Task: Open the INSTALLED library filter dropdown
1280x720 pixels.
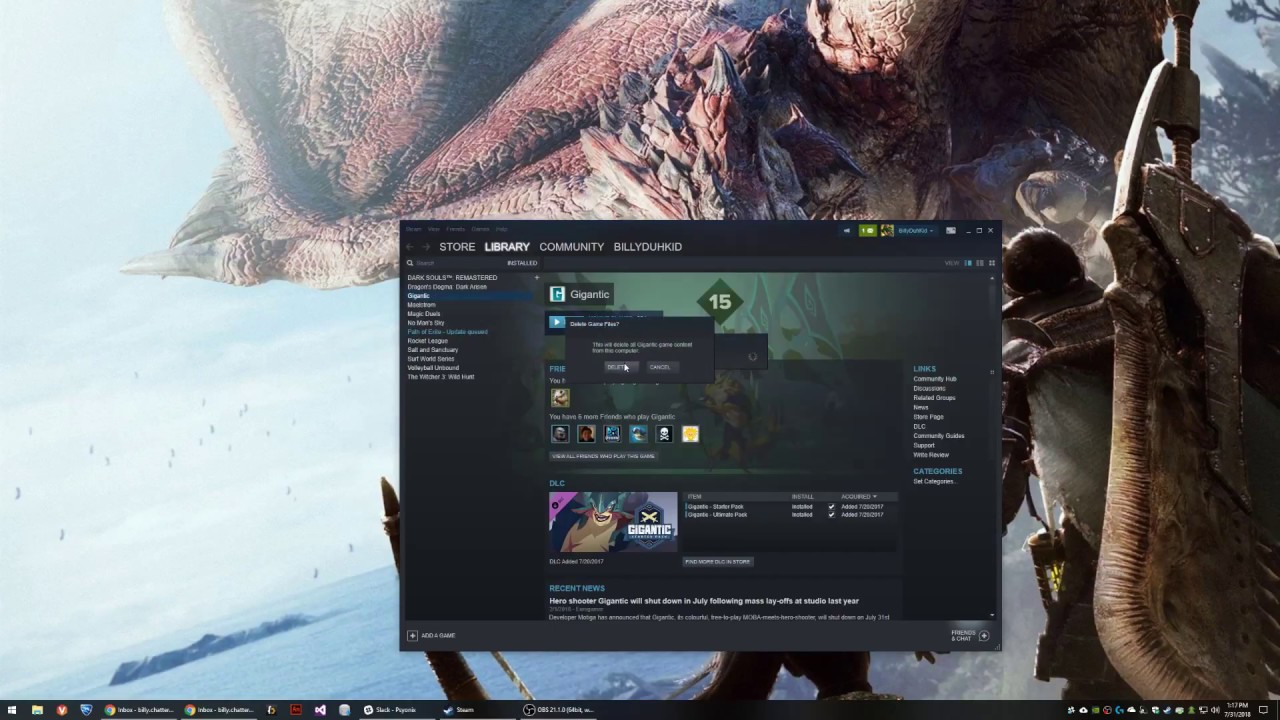Action: click(x=522, y=263)
